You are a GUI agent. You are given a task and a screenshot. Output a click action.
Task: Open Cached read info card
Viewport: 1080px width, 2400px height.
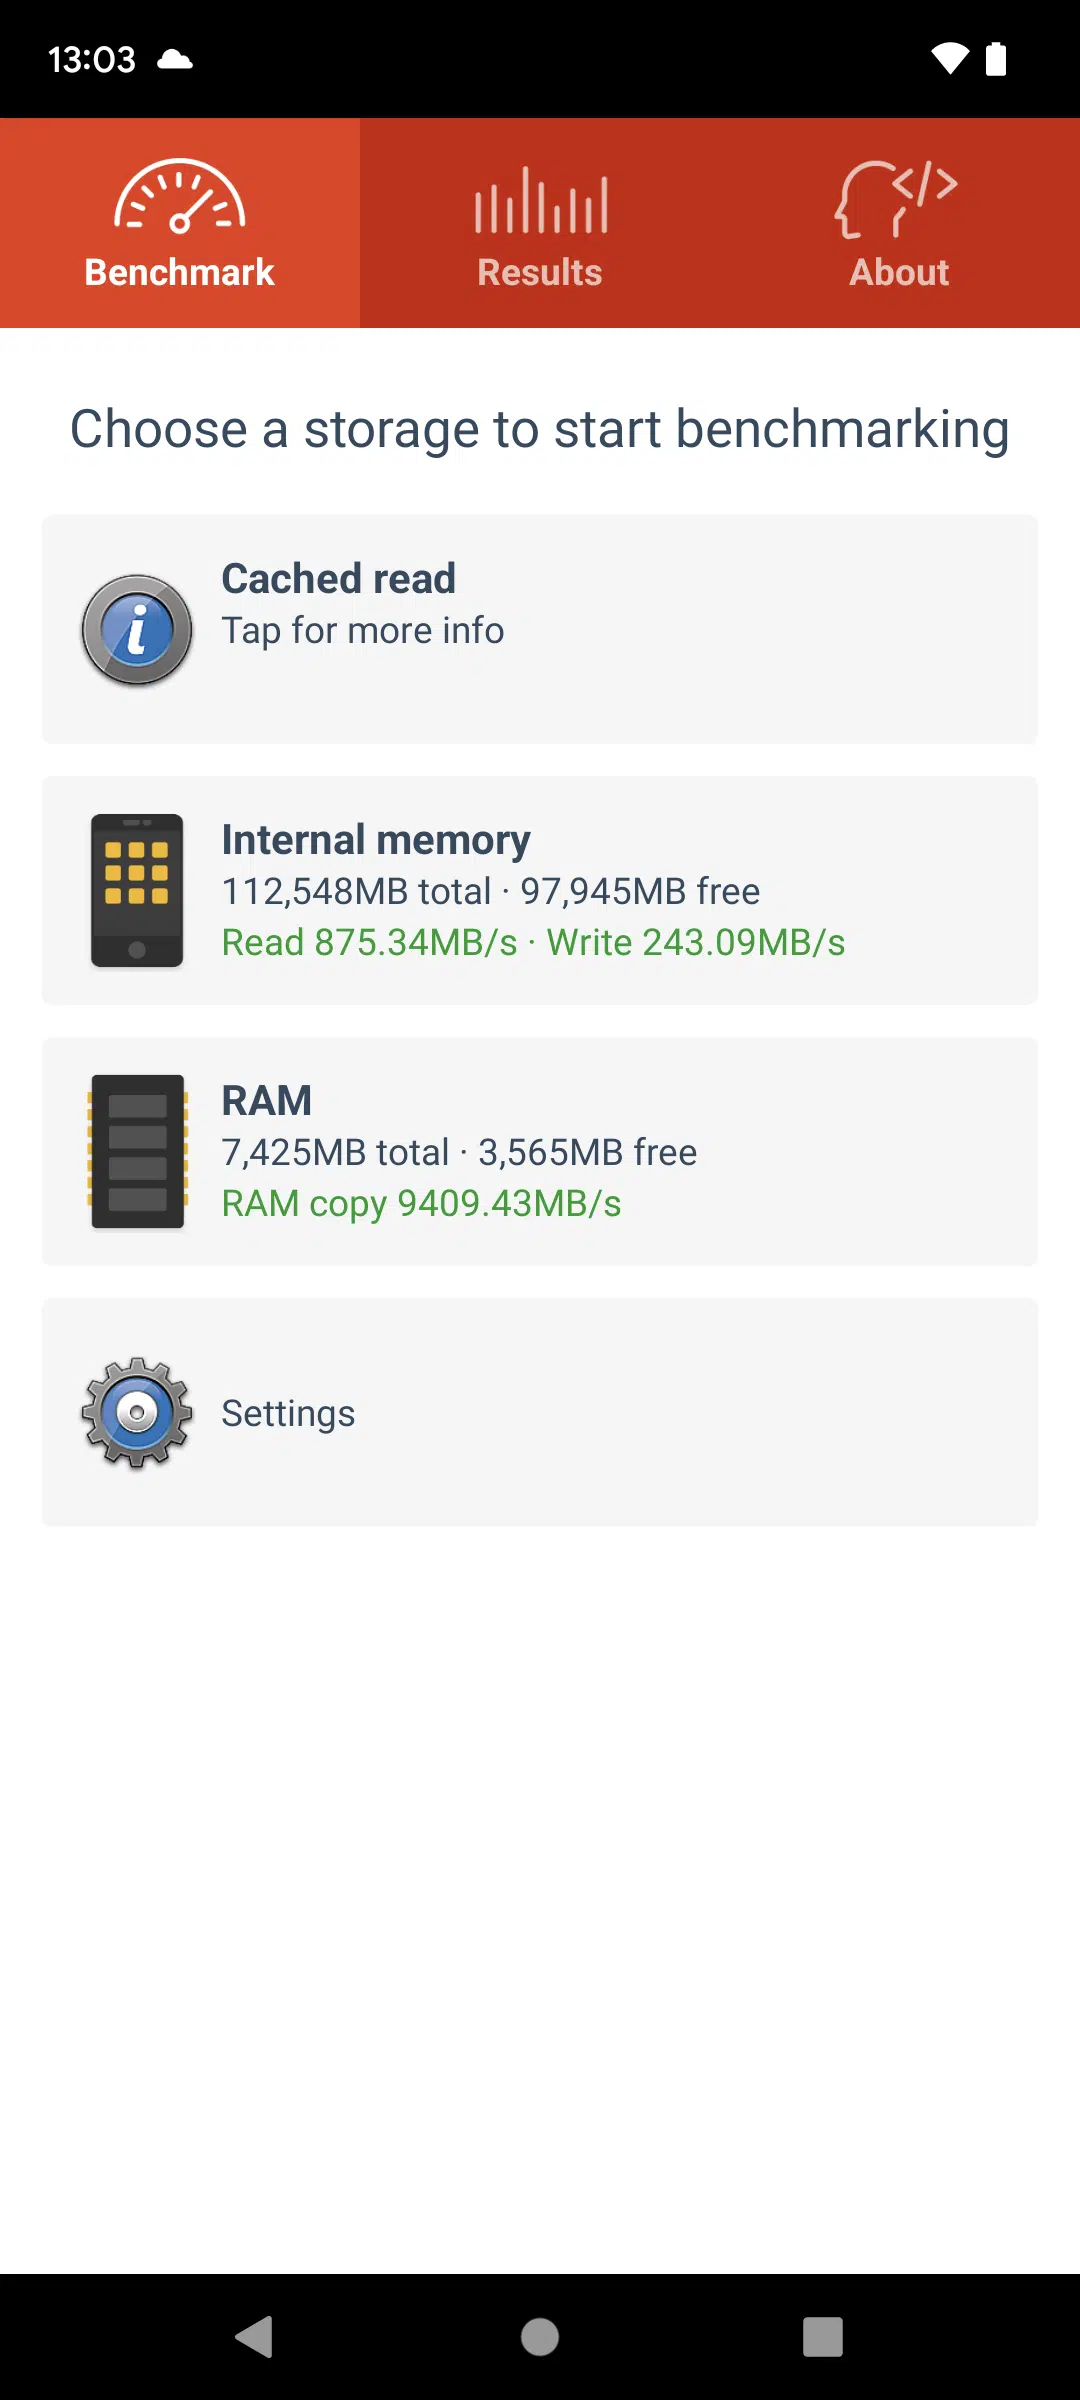[x=540, y=629]
